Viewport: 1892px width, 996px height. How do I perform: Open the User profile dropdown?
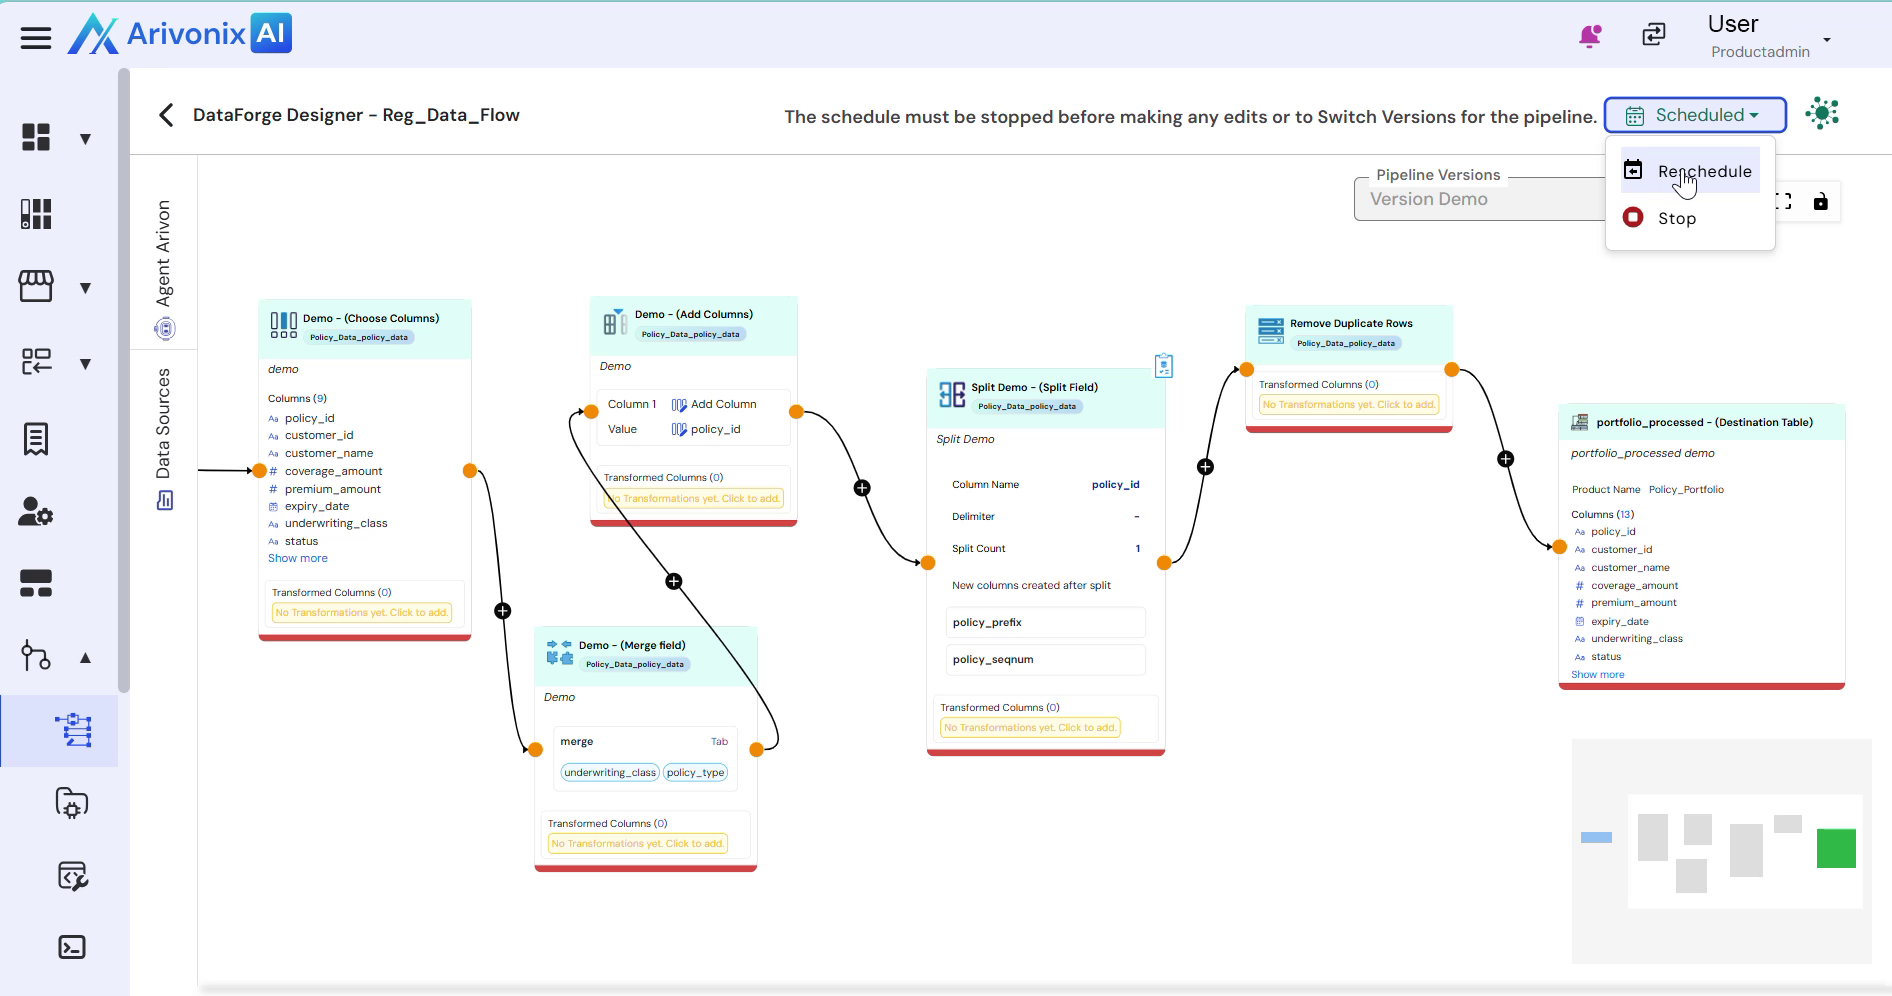tap(1826, 40)
